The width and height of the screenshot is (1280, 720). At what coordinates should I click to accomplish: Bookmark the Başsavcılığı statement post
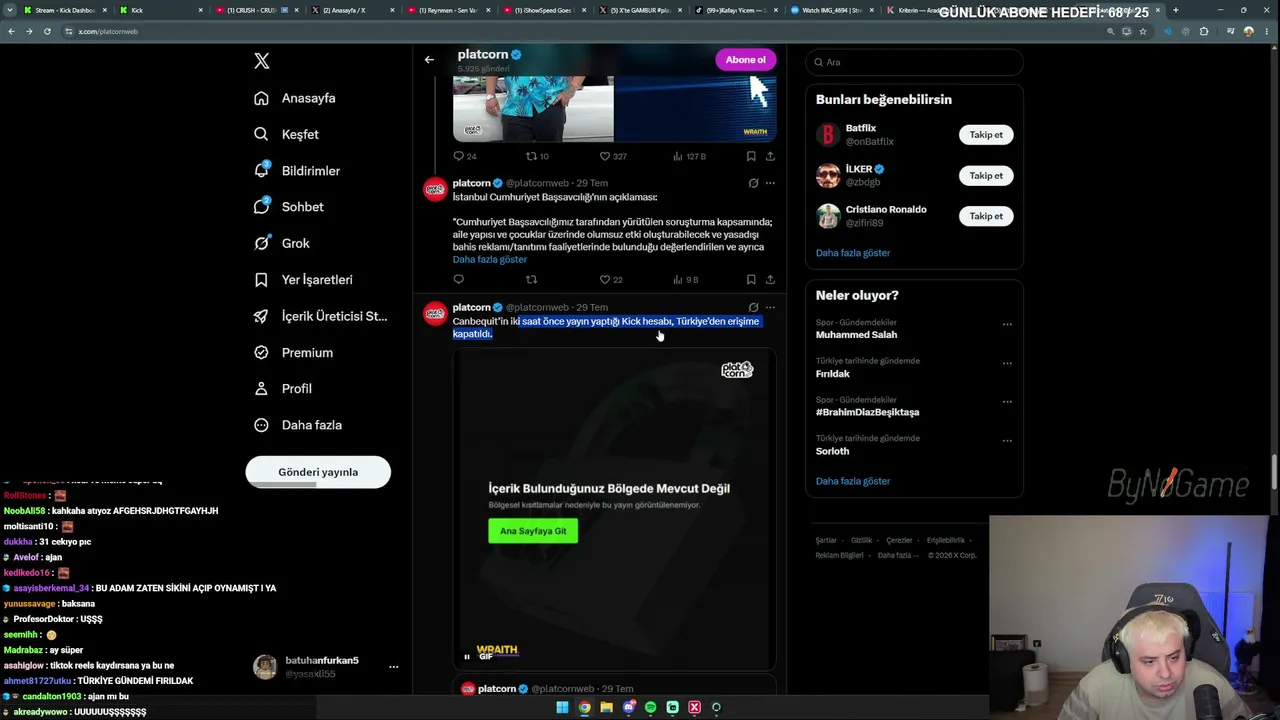(x=751, y=280)
